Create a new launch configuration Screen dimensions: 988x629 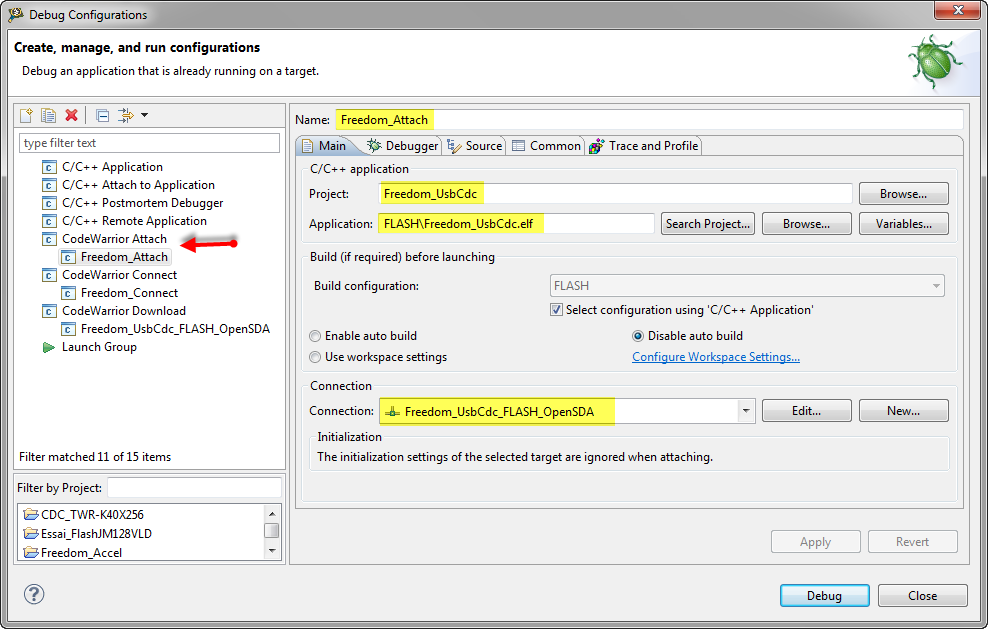tap(25, 114)
